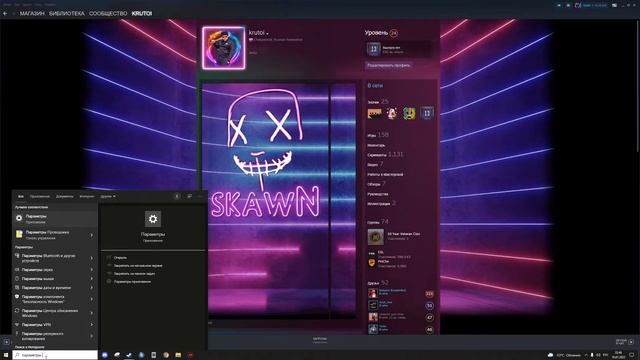
Task: Expand the Другие (More) search dropdown
Action: coord(108,196)
